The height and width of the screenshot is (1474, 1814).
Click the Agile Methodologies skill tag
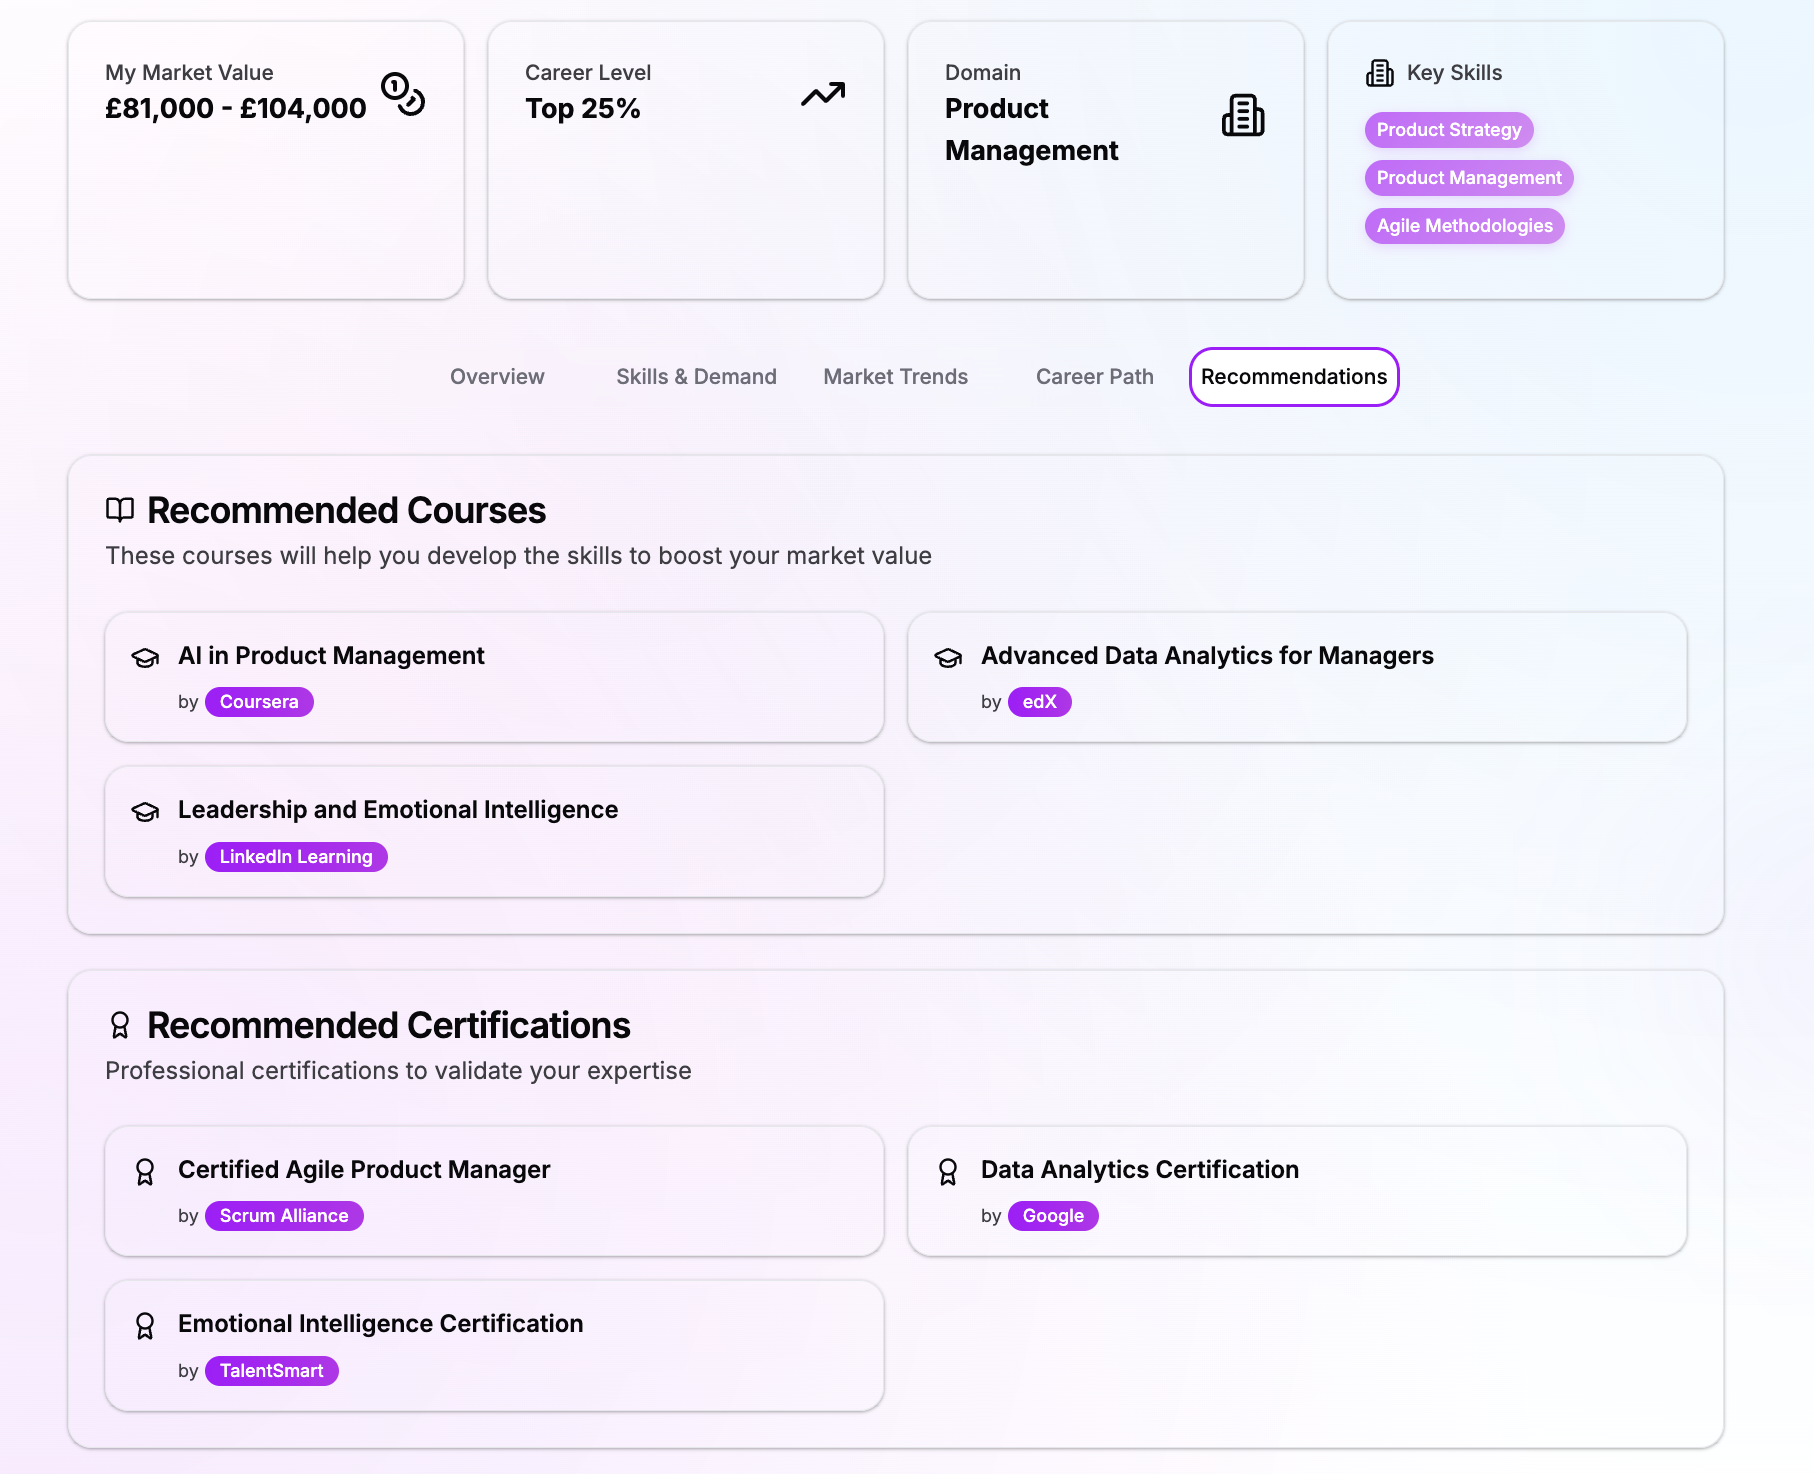click(x=1464, y=226)
